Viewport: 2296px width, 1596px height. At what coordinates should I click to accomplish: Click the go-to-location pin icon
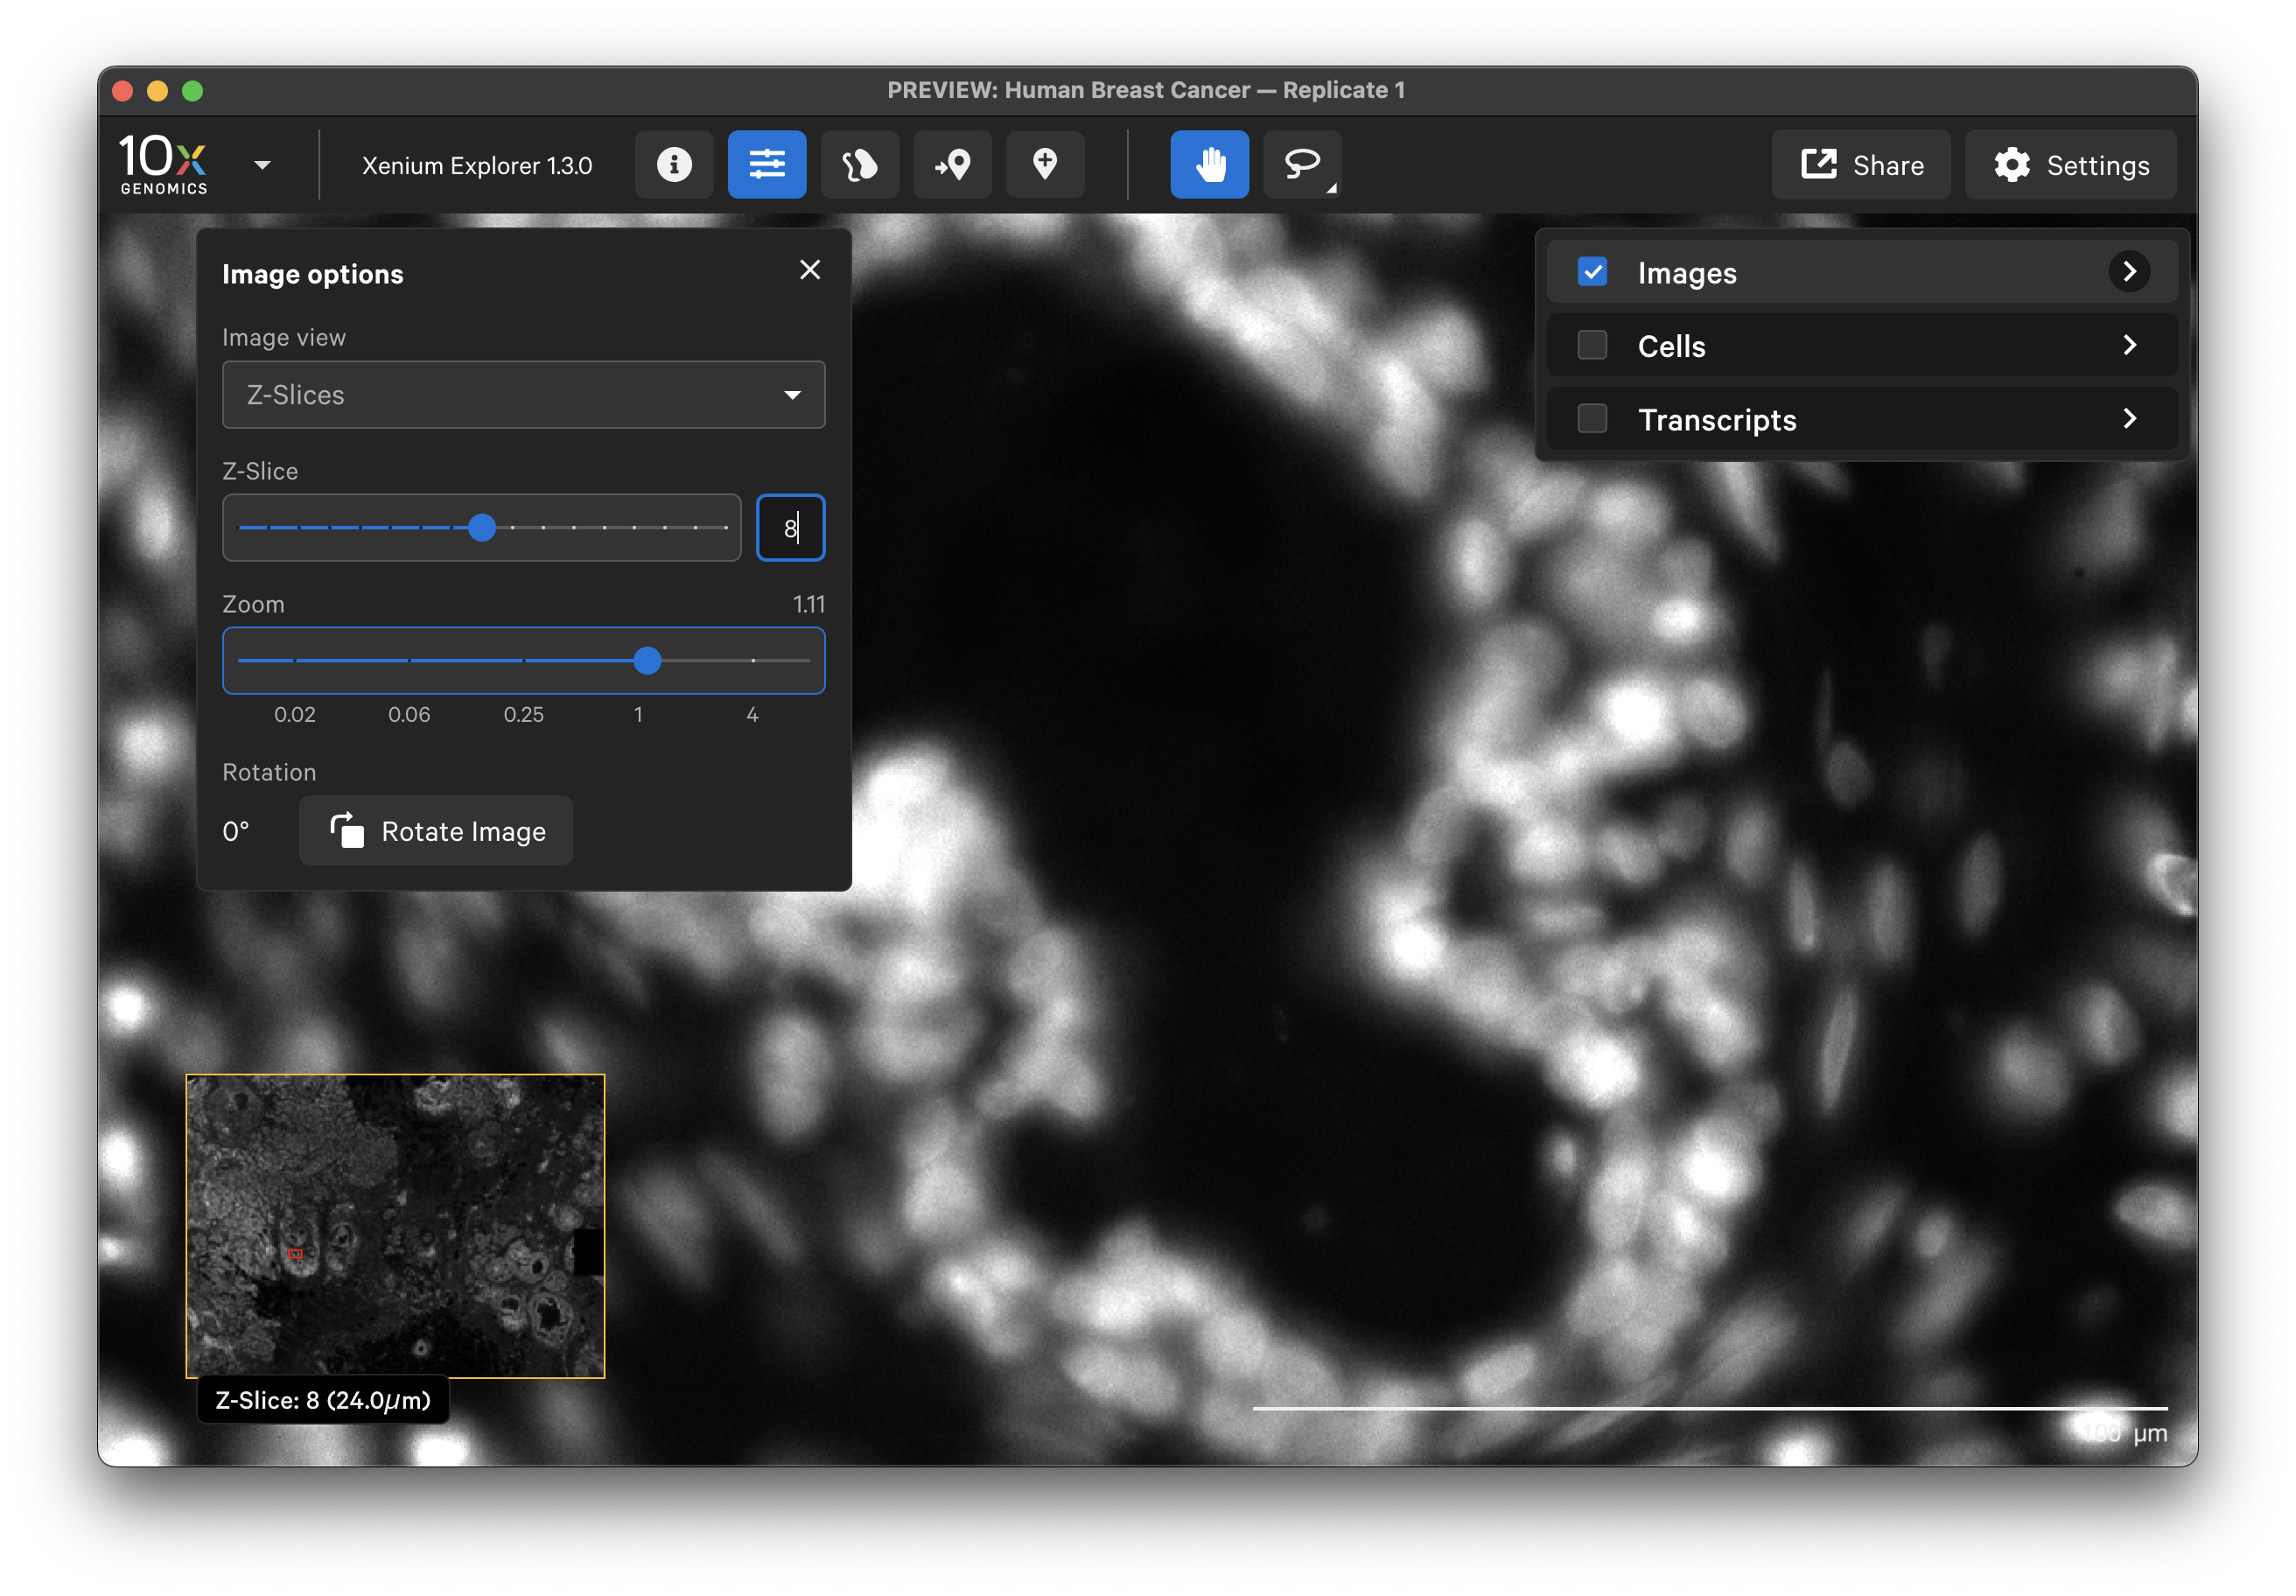[952, 164]
